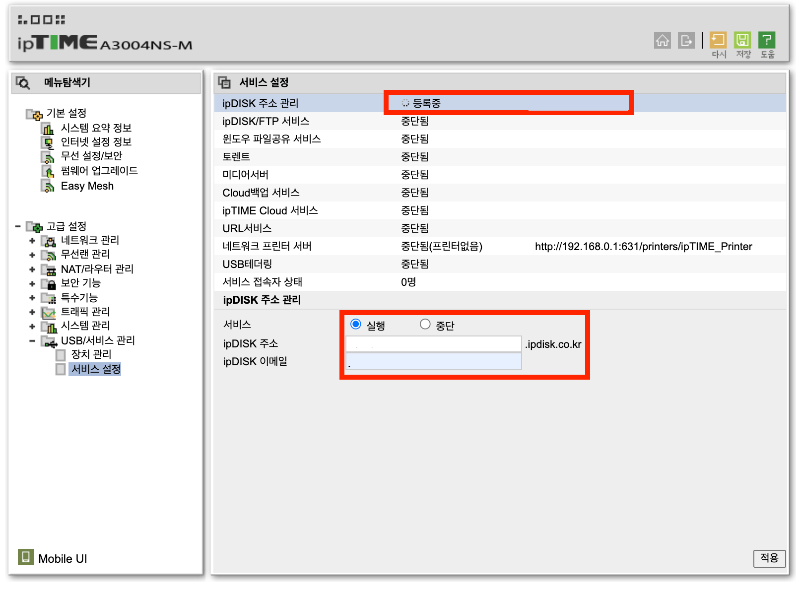Click the ipDISK 이메일 input field
Viewport: 800px width, 590px height.
433,361
